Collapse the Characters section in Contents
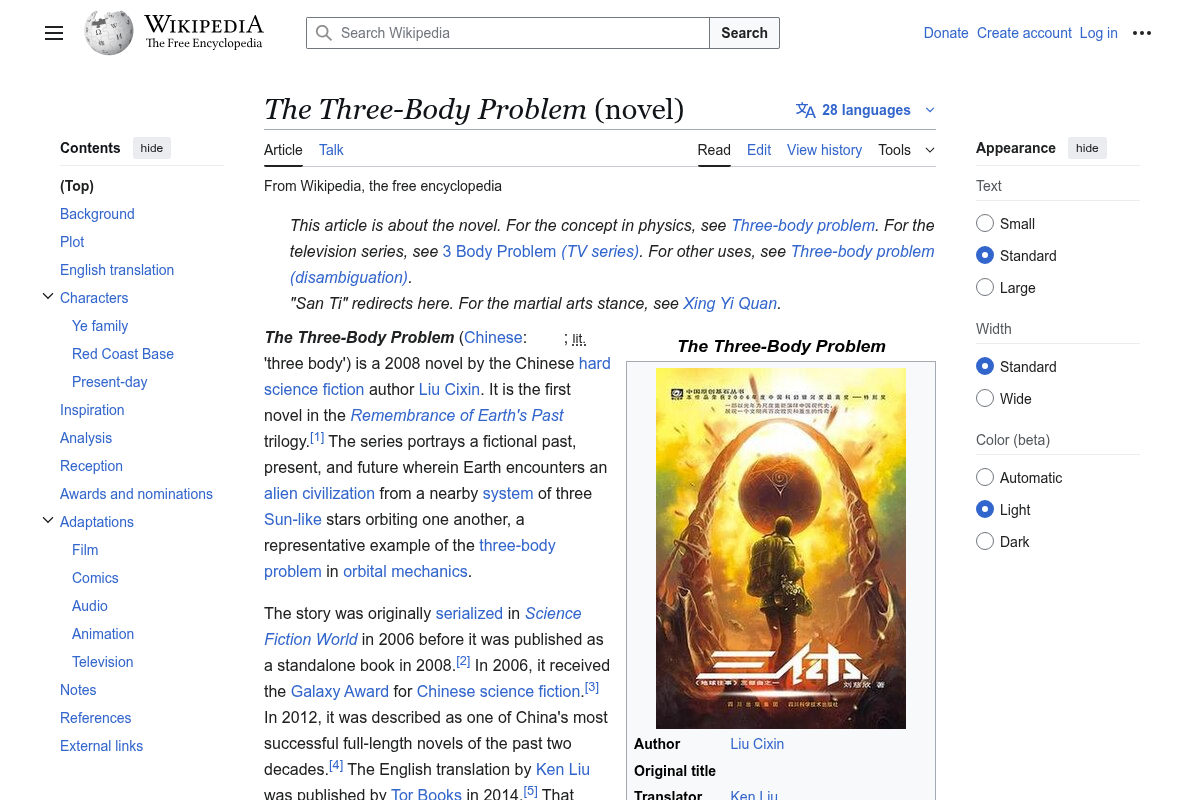1200x800 pixels. tap(48, 296)
